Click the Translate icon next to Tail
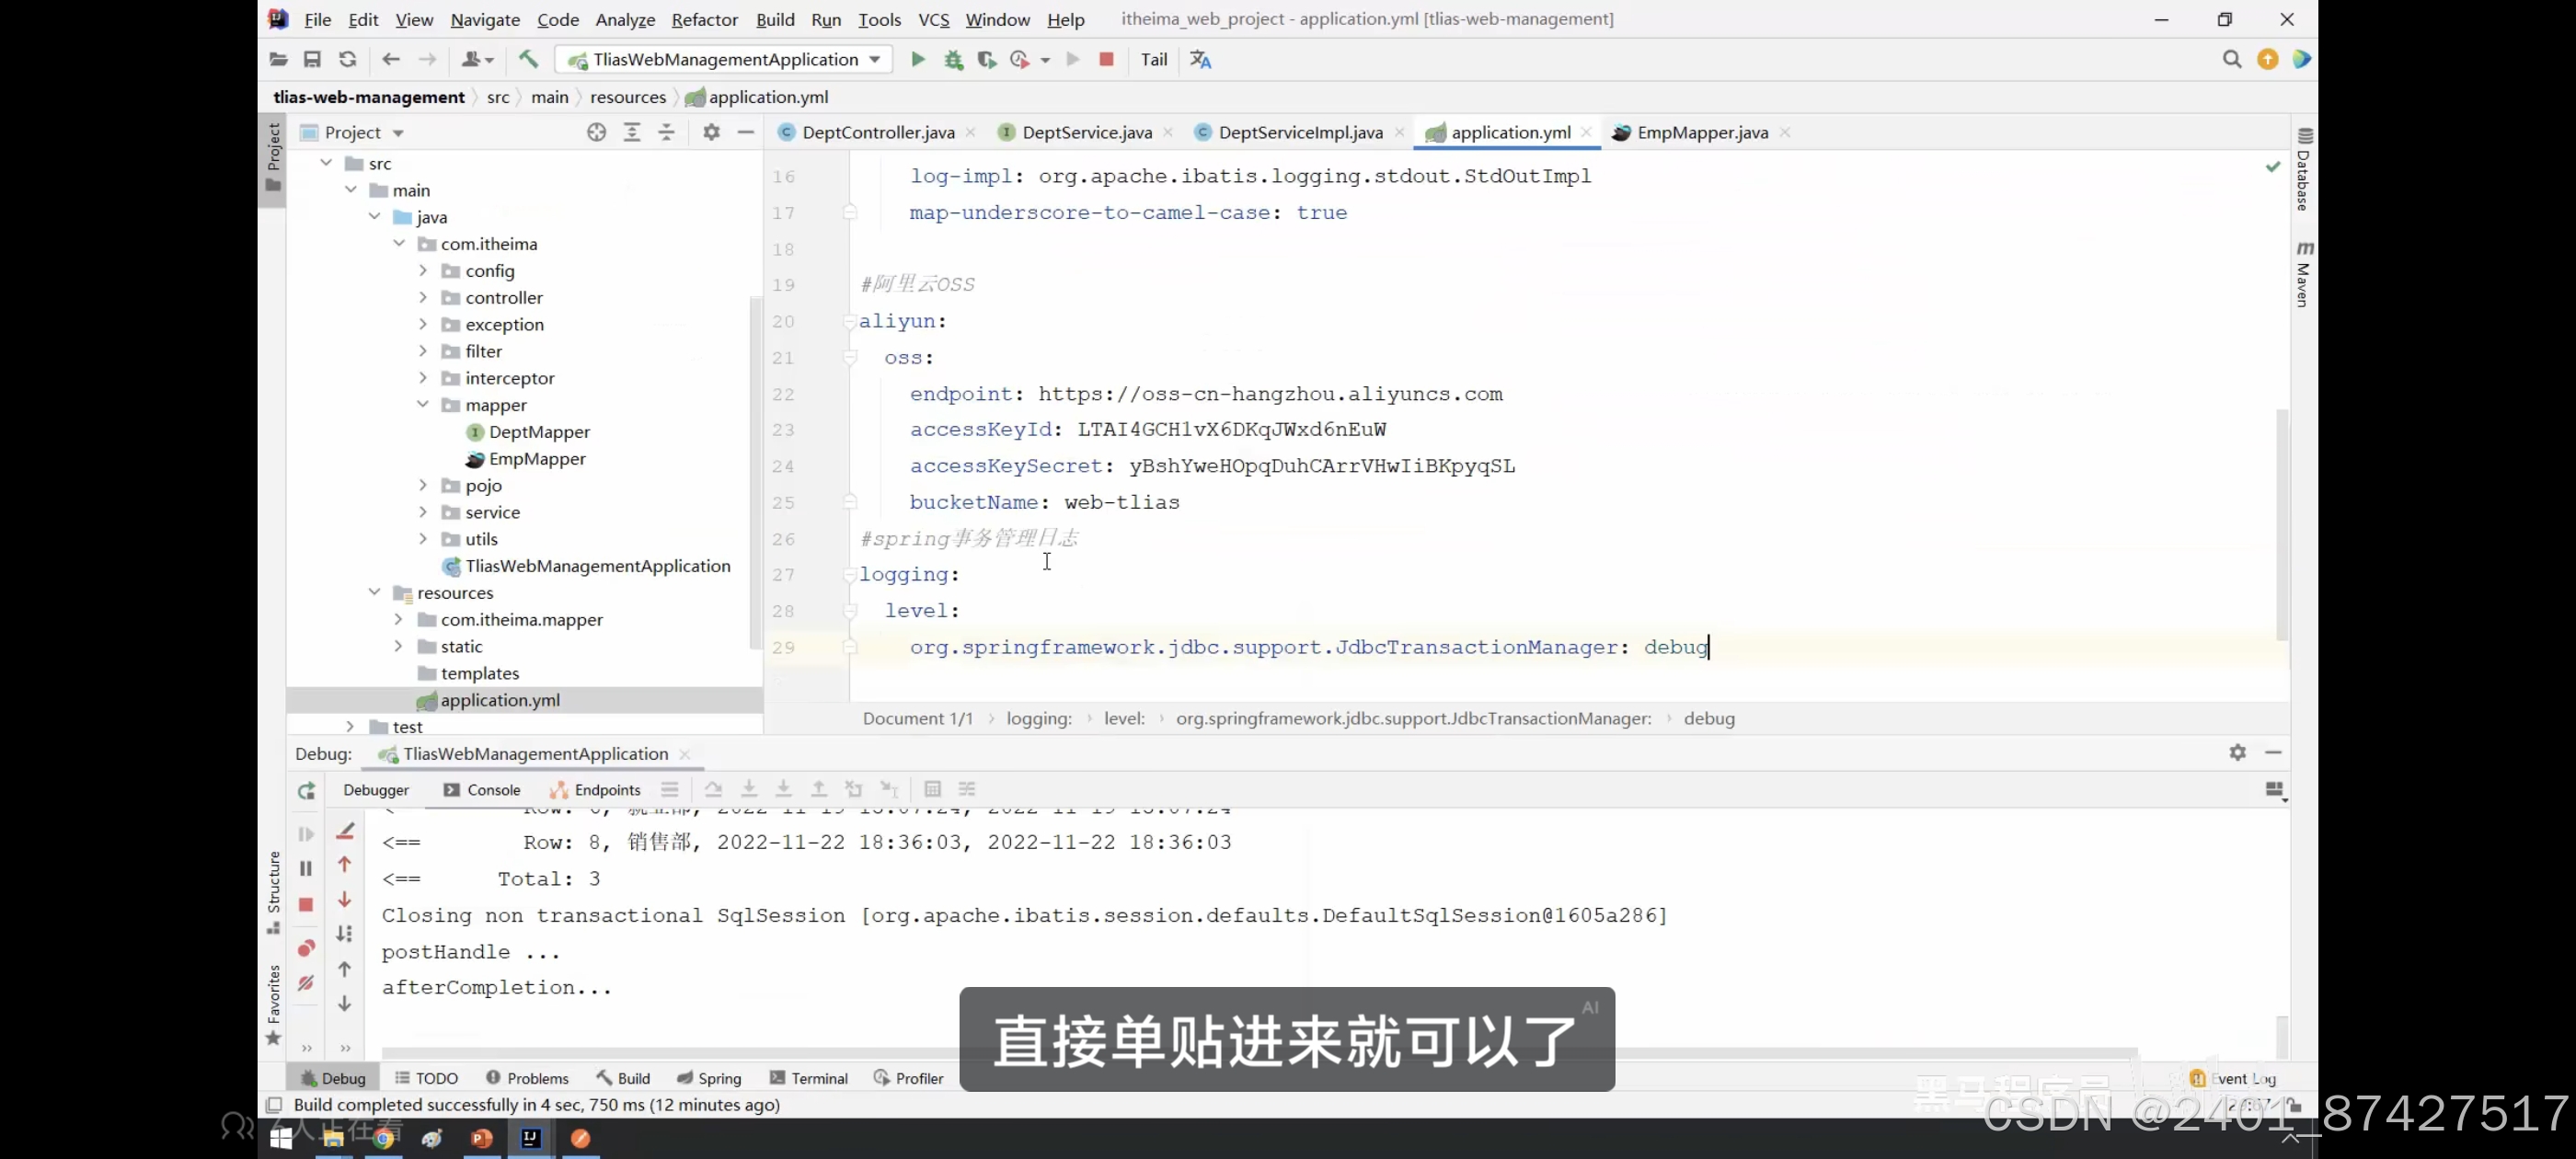 point(1201,60)
